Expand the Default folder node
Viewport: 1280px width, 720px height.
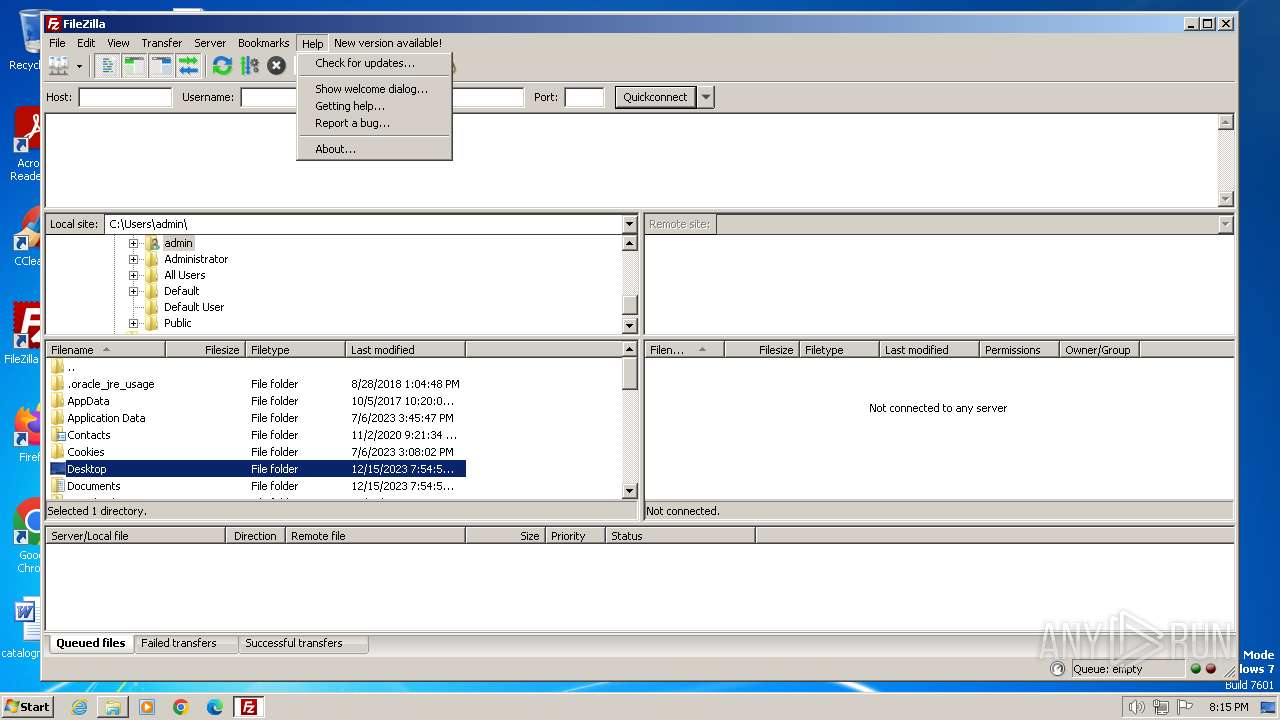click(133, 291)
